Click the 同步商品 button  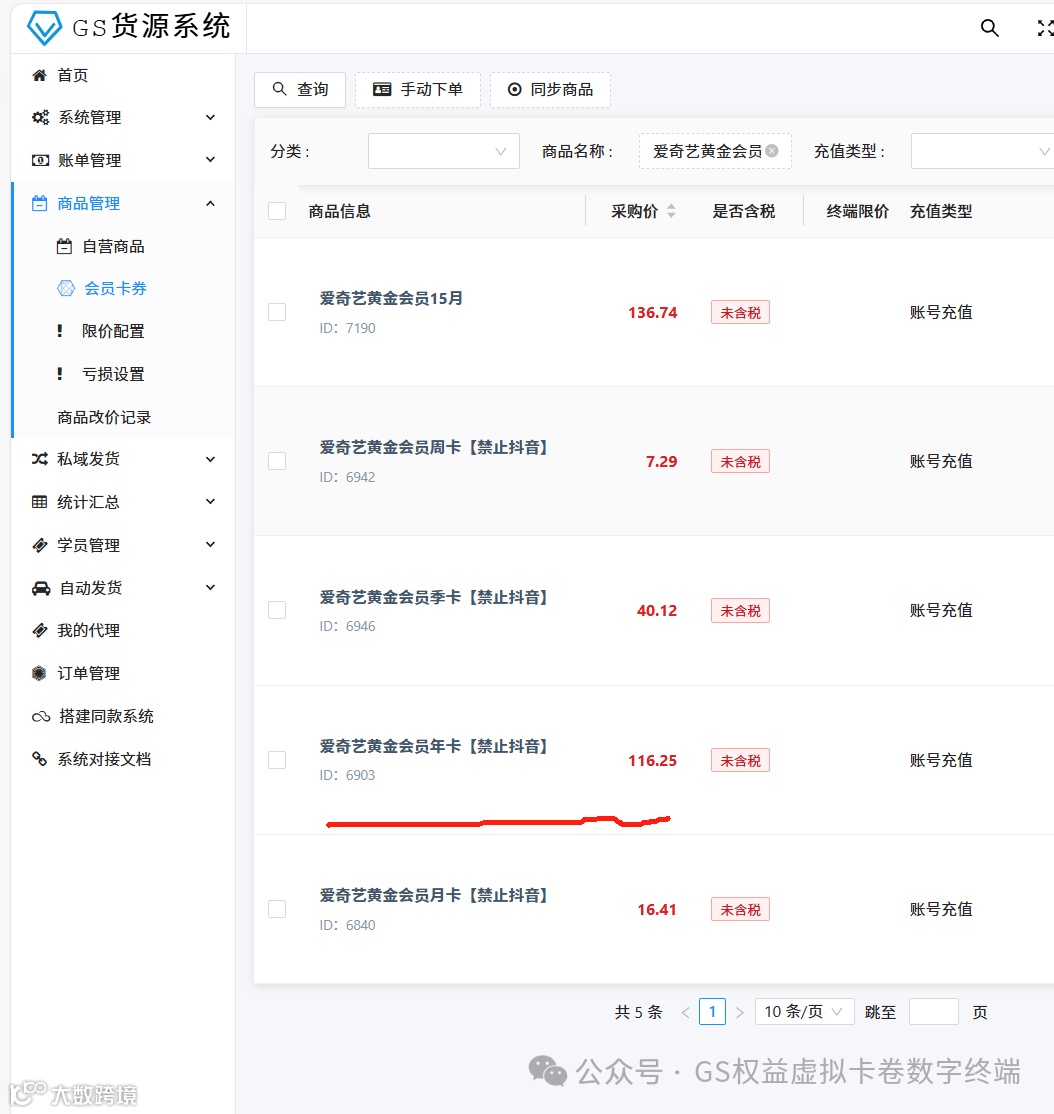pyautogui.click(x=550, y=90)
